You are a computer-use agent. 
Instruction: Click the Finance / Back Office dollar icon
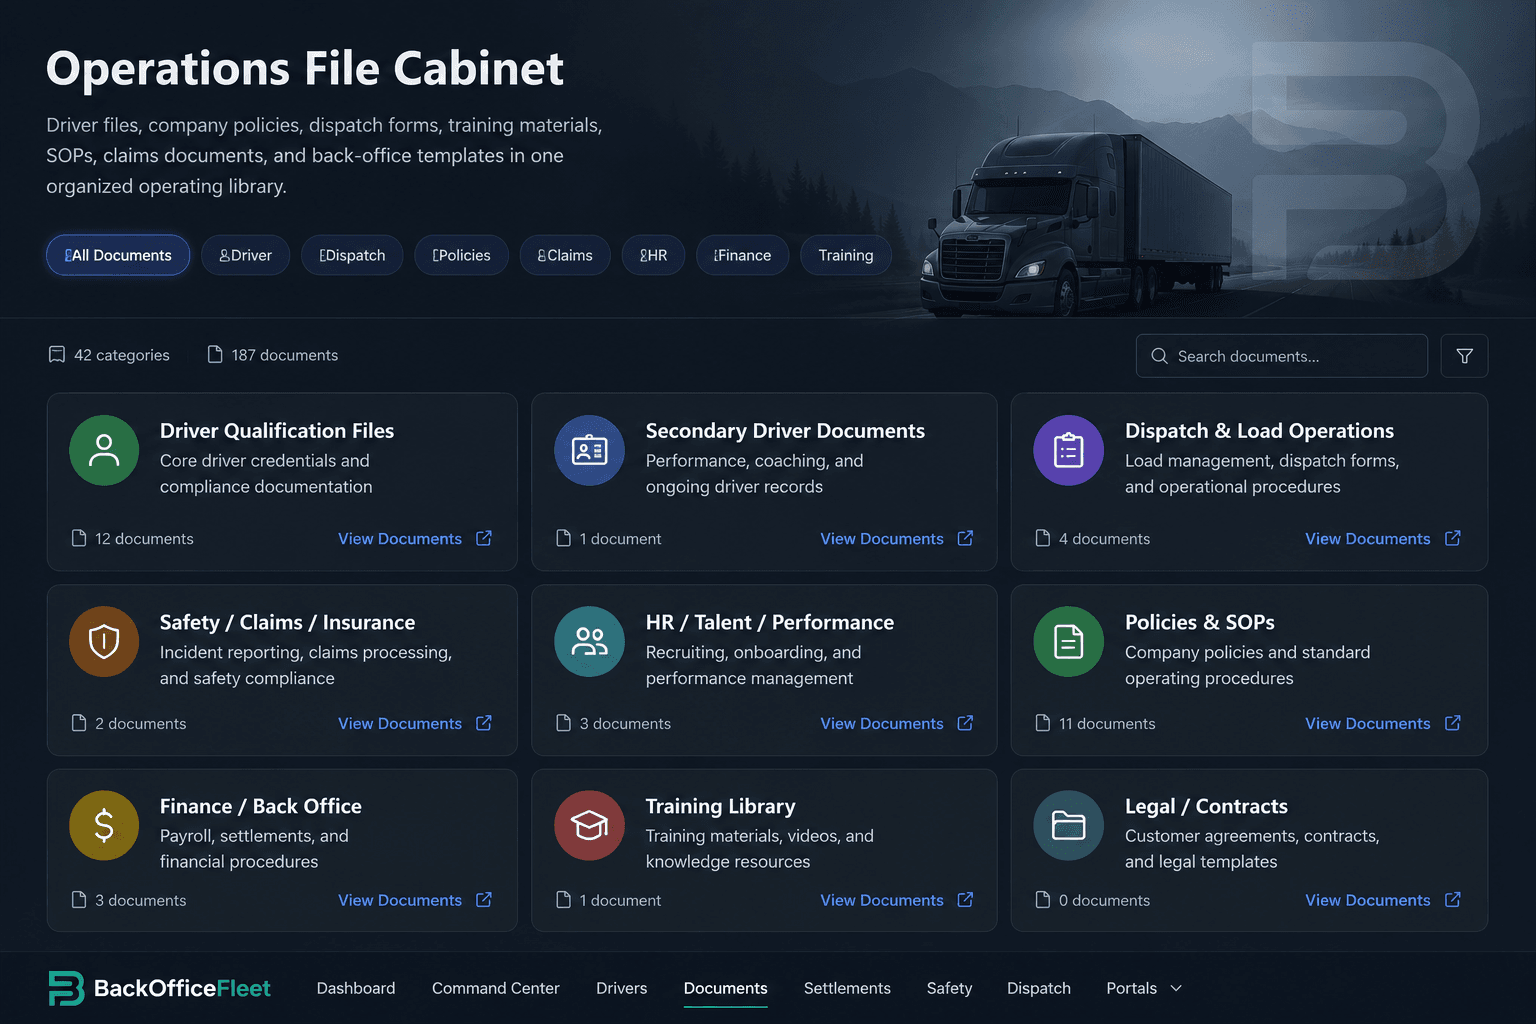pos(104,826)
